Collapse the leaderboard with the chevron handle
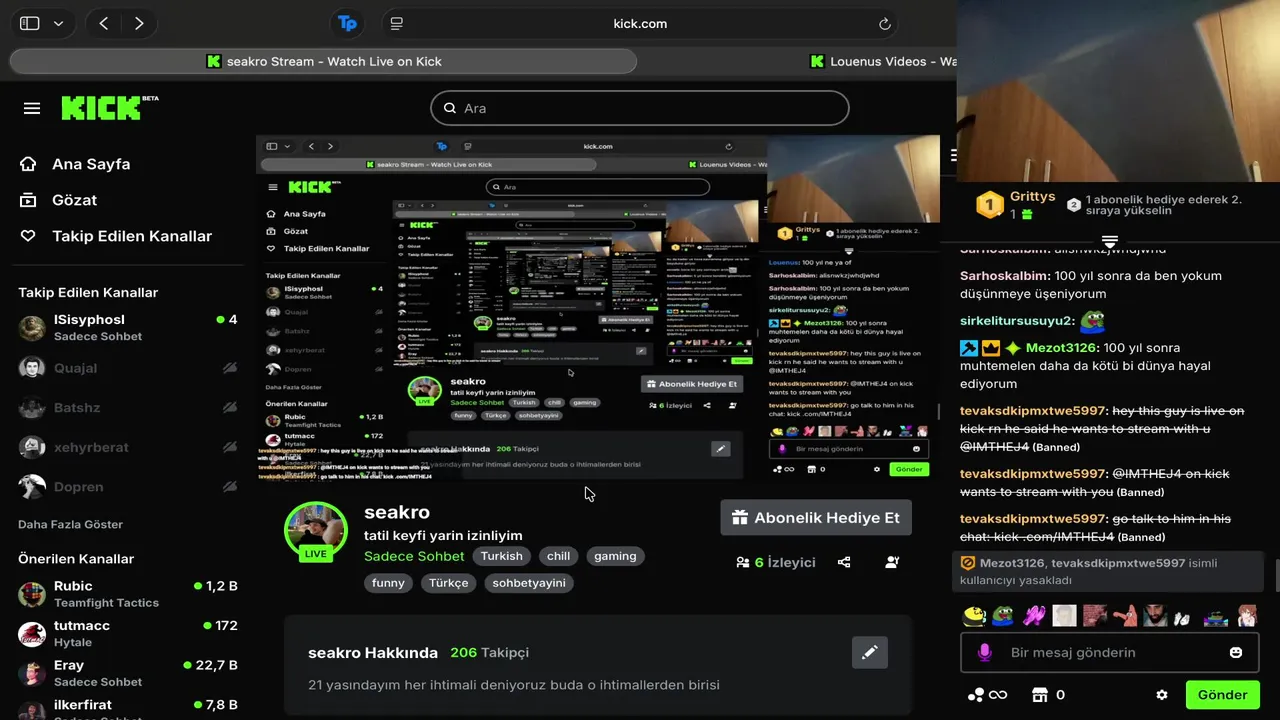This screenshot has width=1280, height=720. click(1109, 242)
